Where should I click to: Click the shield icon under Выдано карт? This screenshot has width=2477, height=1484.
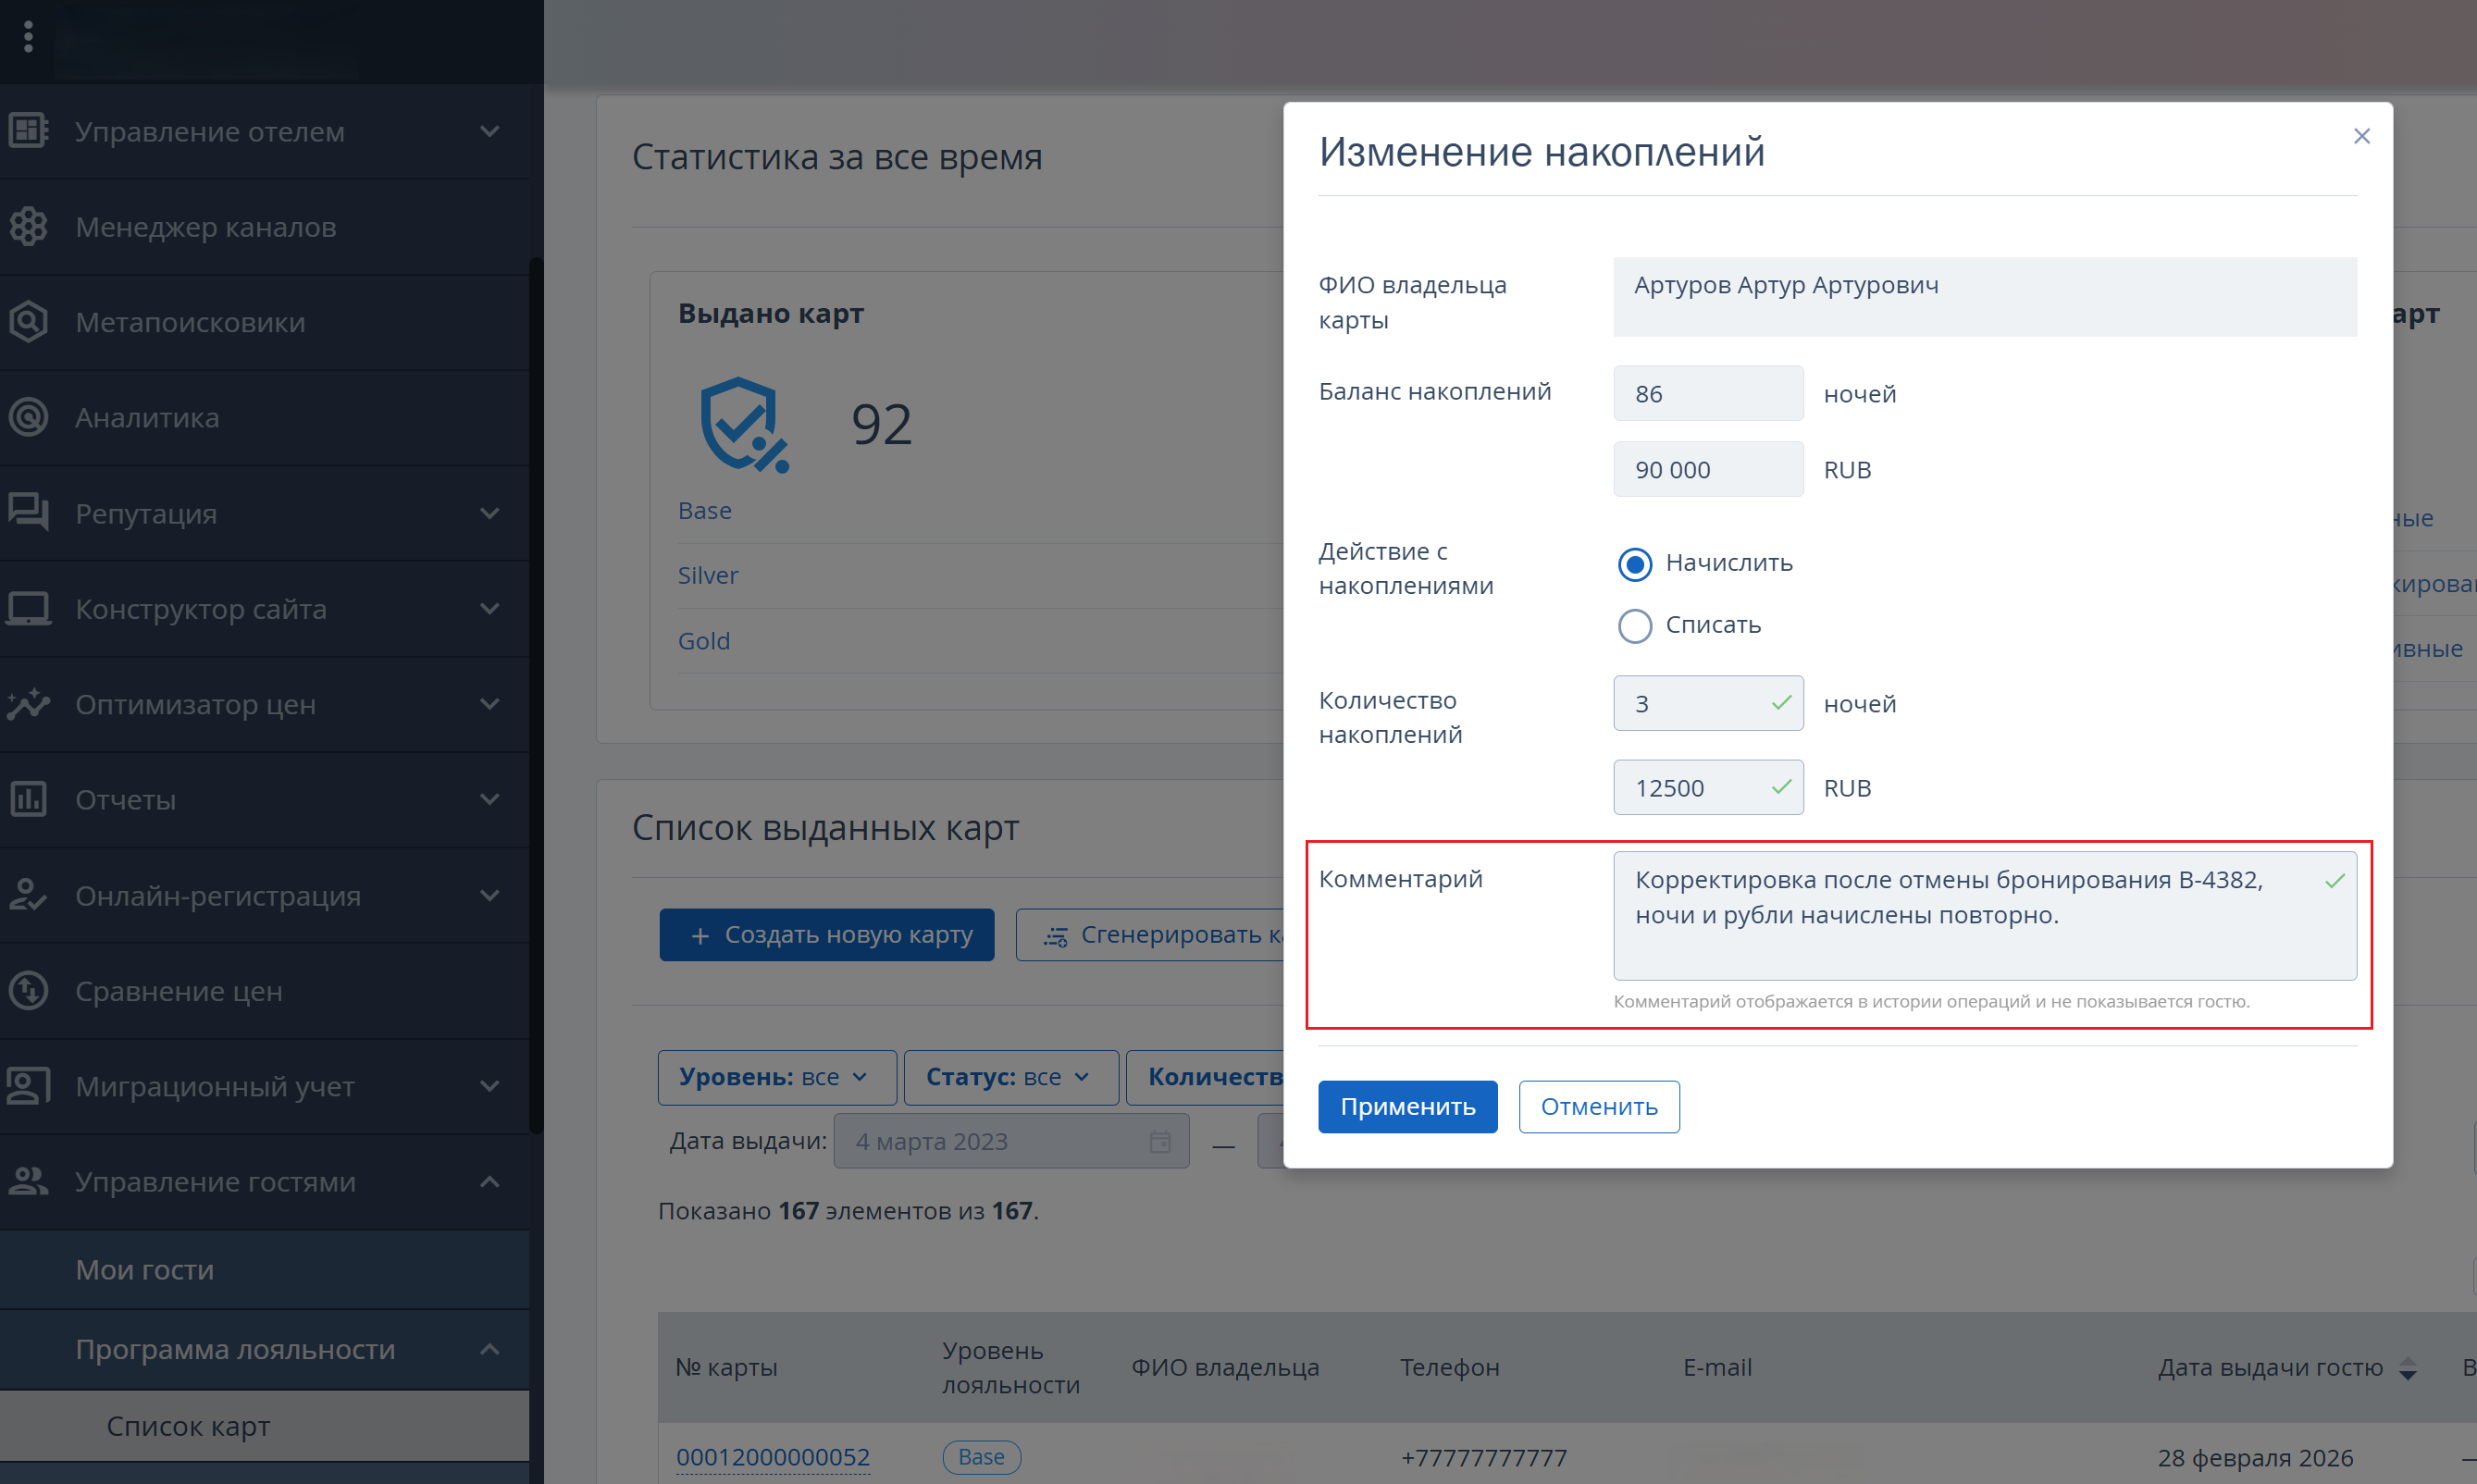click(742, 424)
